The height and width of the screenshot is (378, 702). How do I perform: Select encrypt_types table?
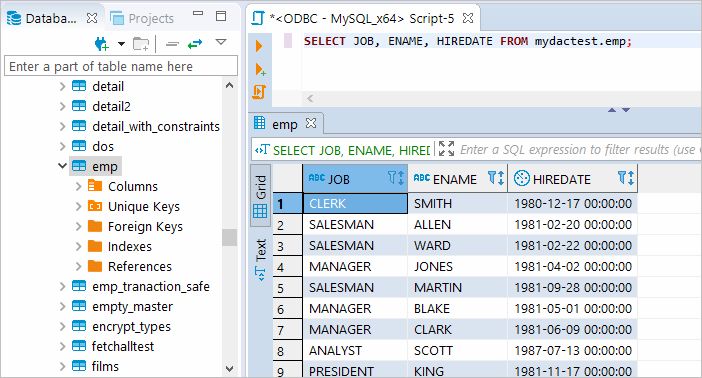click(x=131, y=326)
